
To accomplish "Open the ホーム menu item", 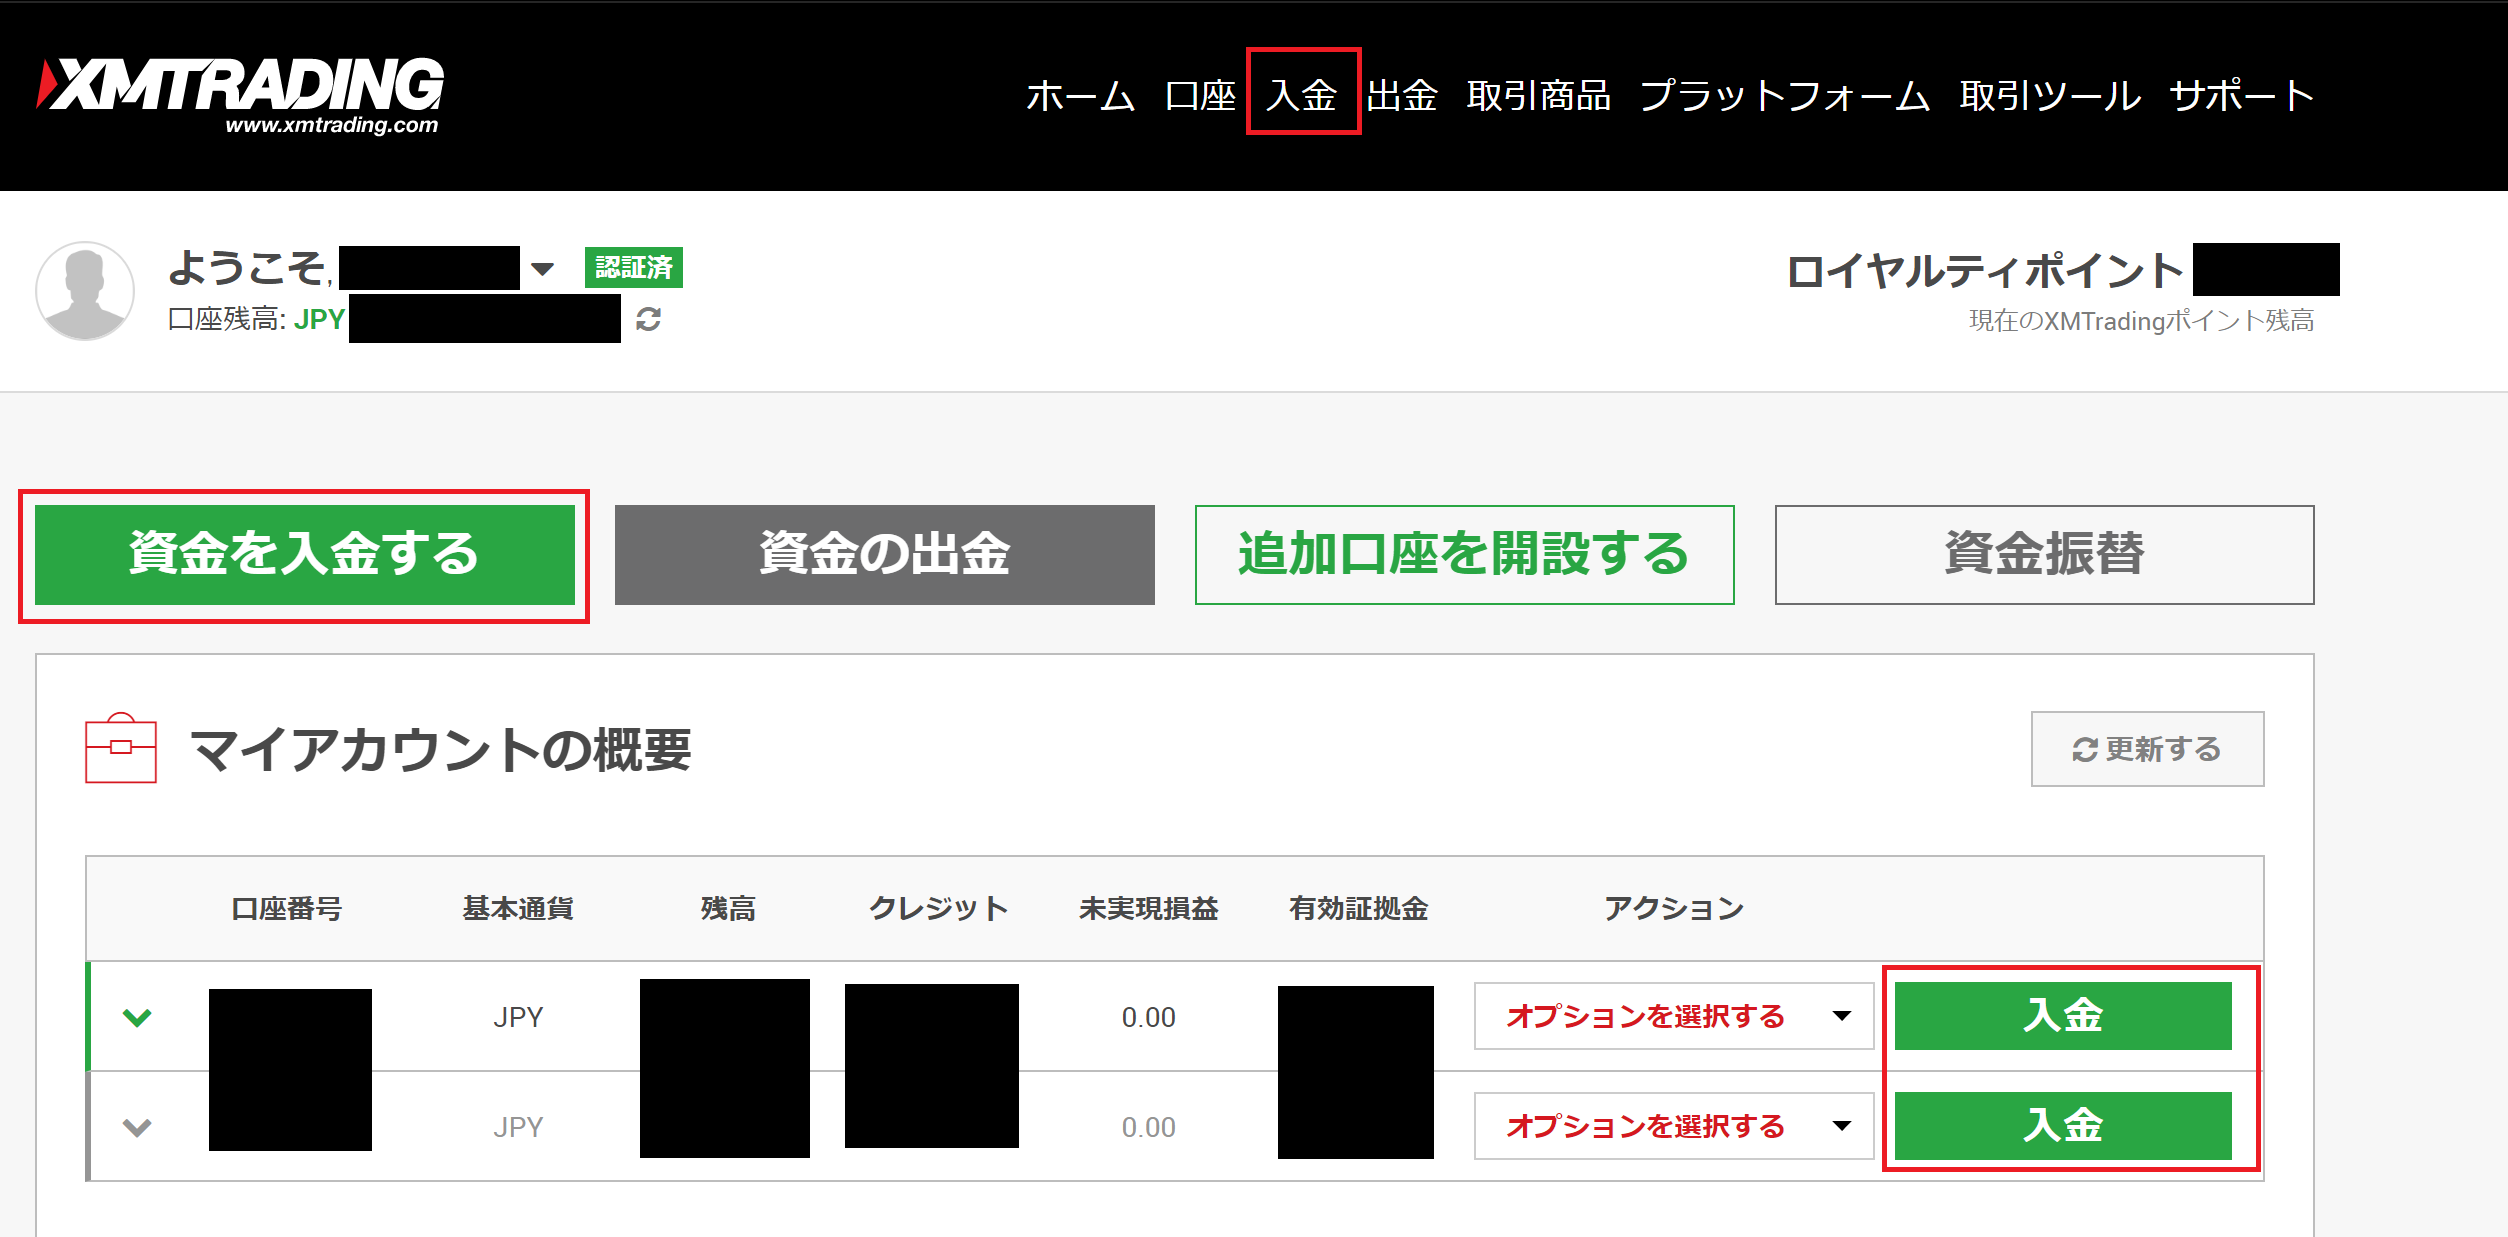I will (1081, 96).
